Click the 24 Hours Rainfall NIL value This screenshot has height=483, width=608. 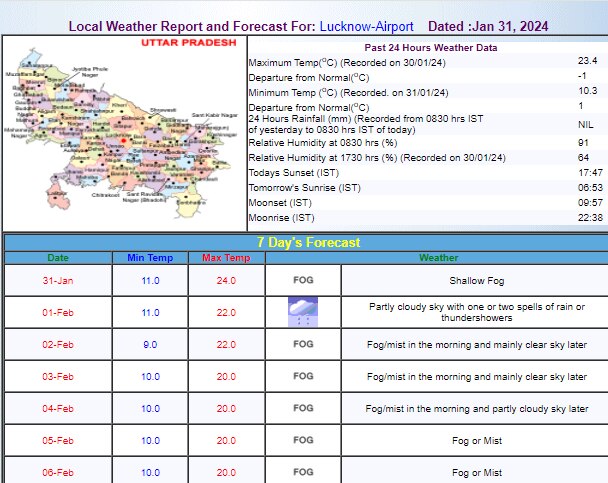coord(586,124)
